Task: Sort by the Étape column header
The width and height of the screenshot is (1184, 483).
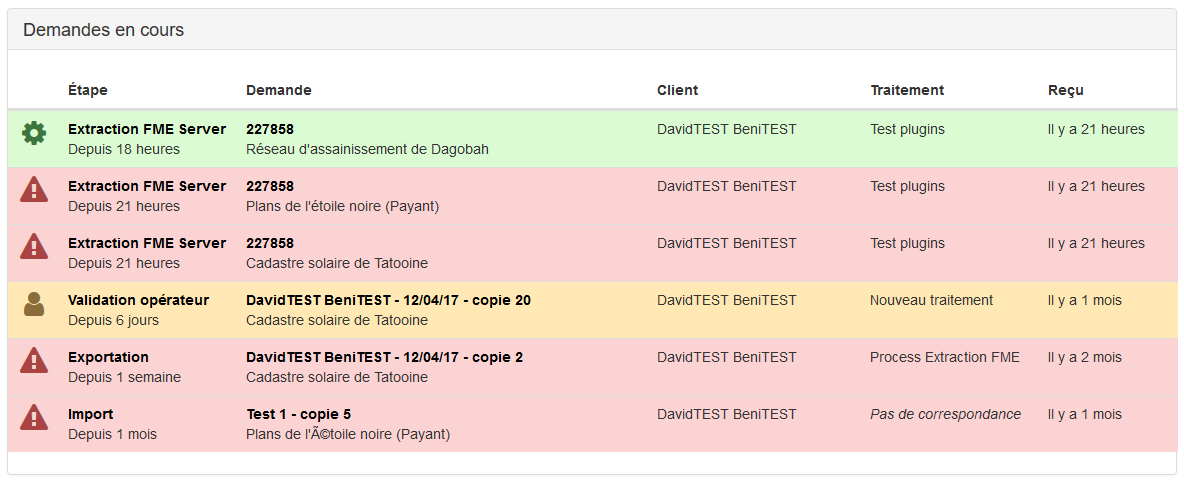Action: pyautogui.click(x=88, y=90)
